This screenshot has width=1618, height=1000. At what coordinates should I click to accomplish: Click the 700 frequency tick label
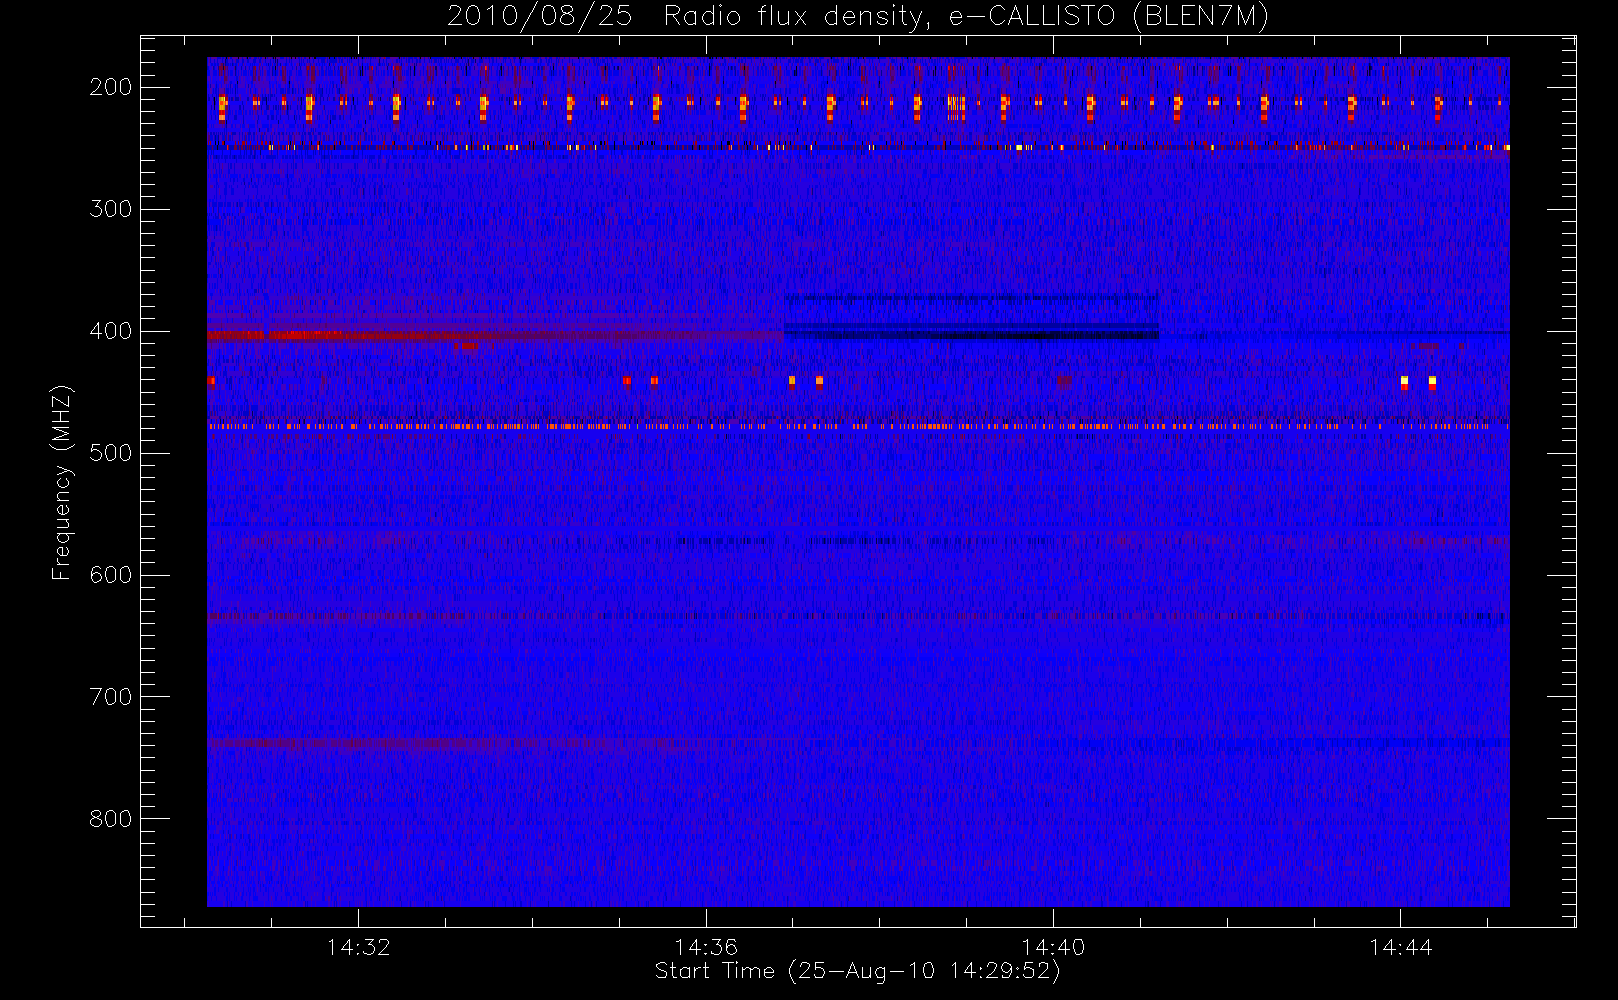coord(110,697)
